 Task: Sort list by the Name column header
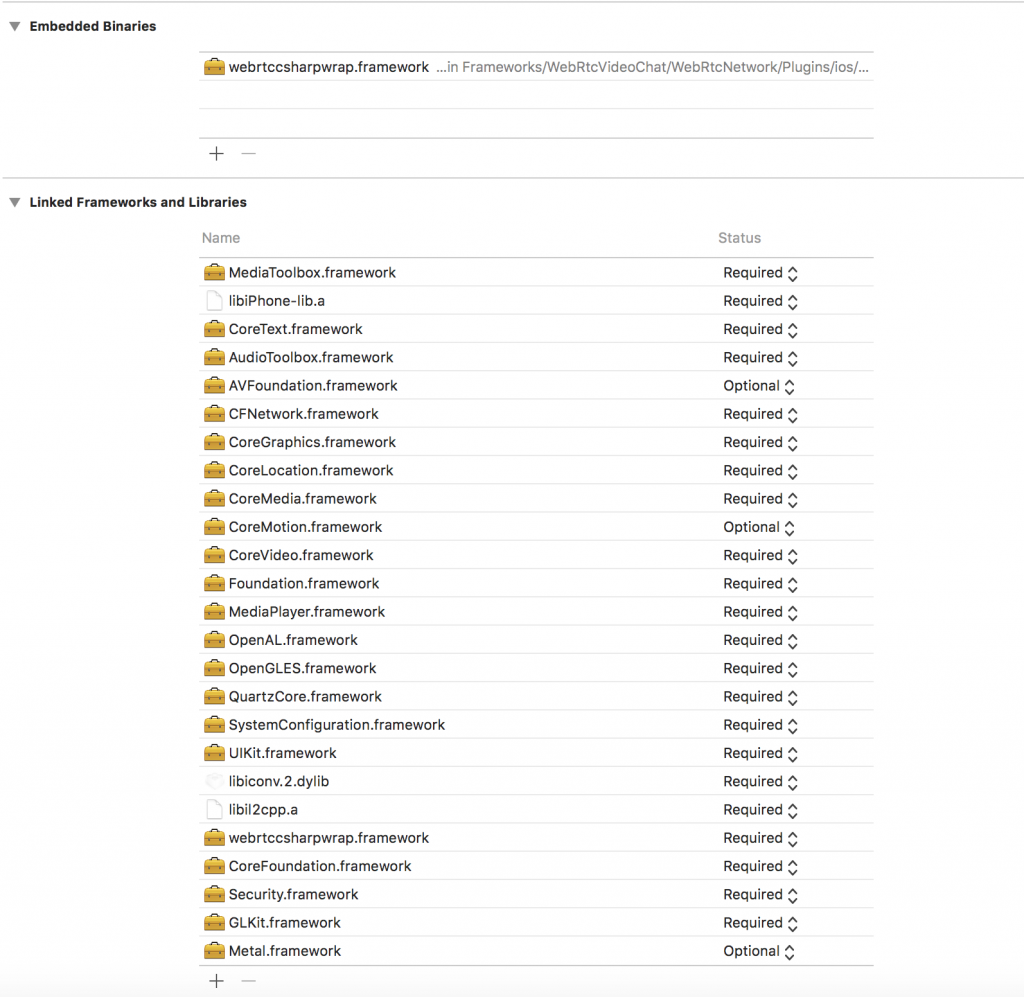[221, 238]
